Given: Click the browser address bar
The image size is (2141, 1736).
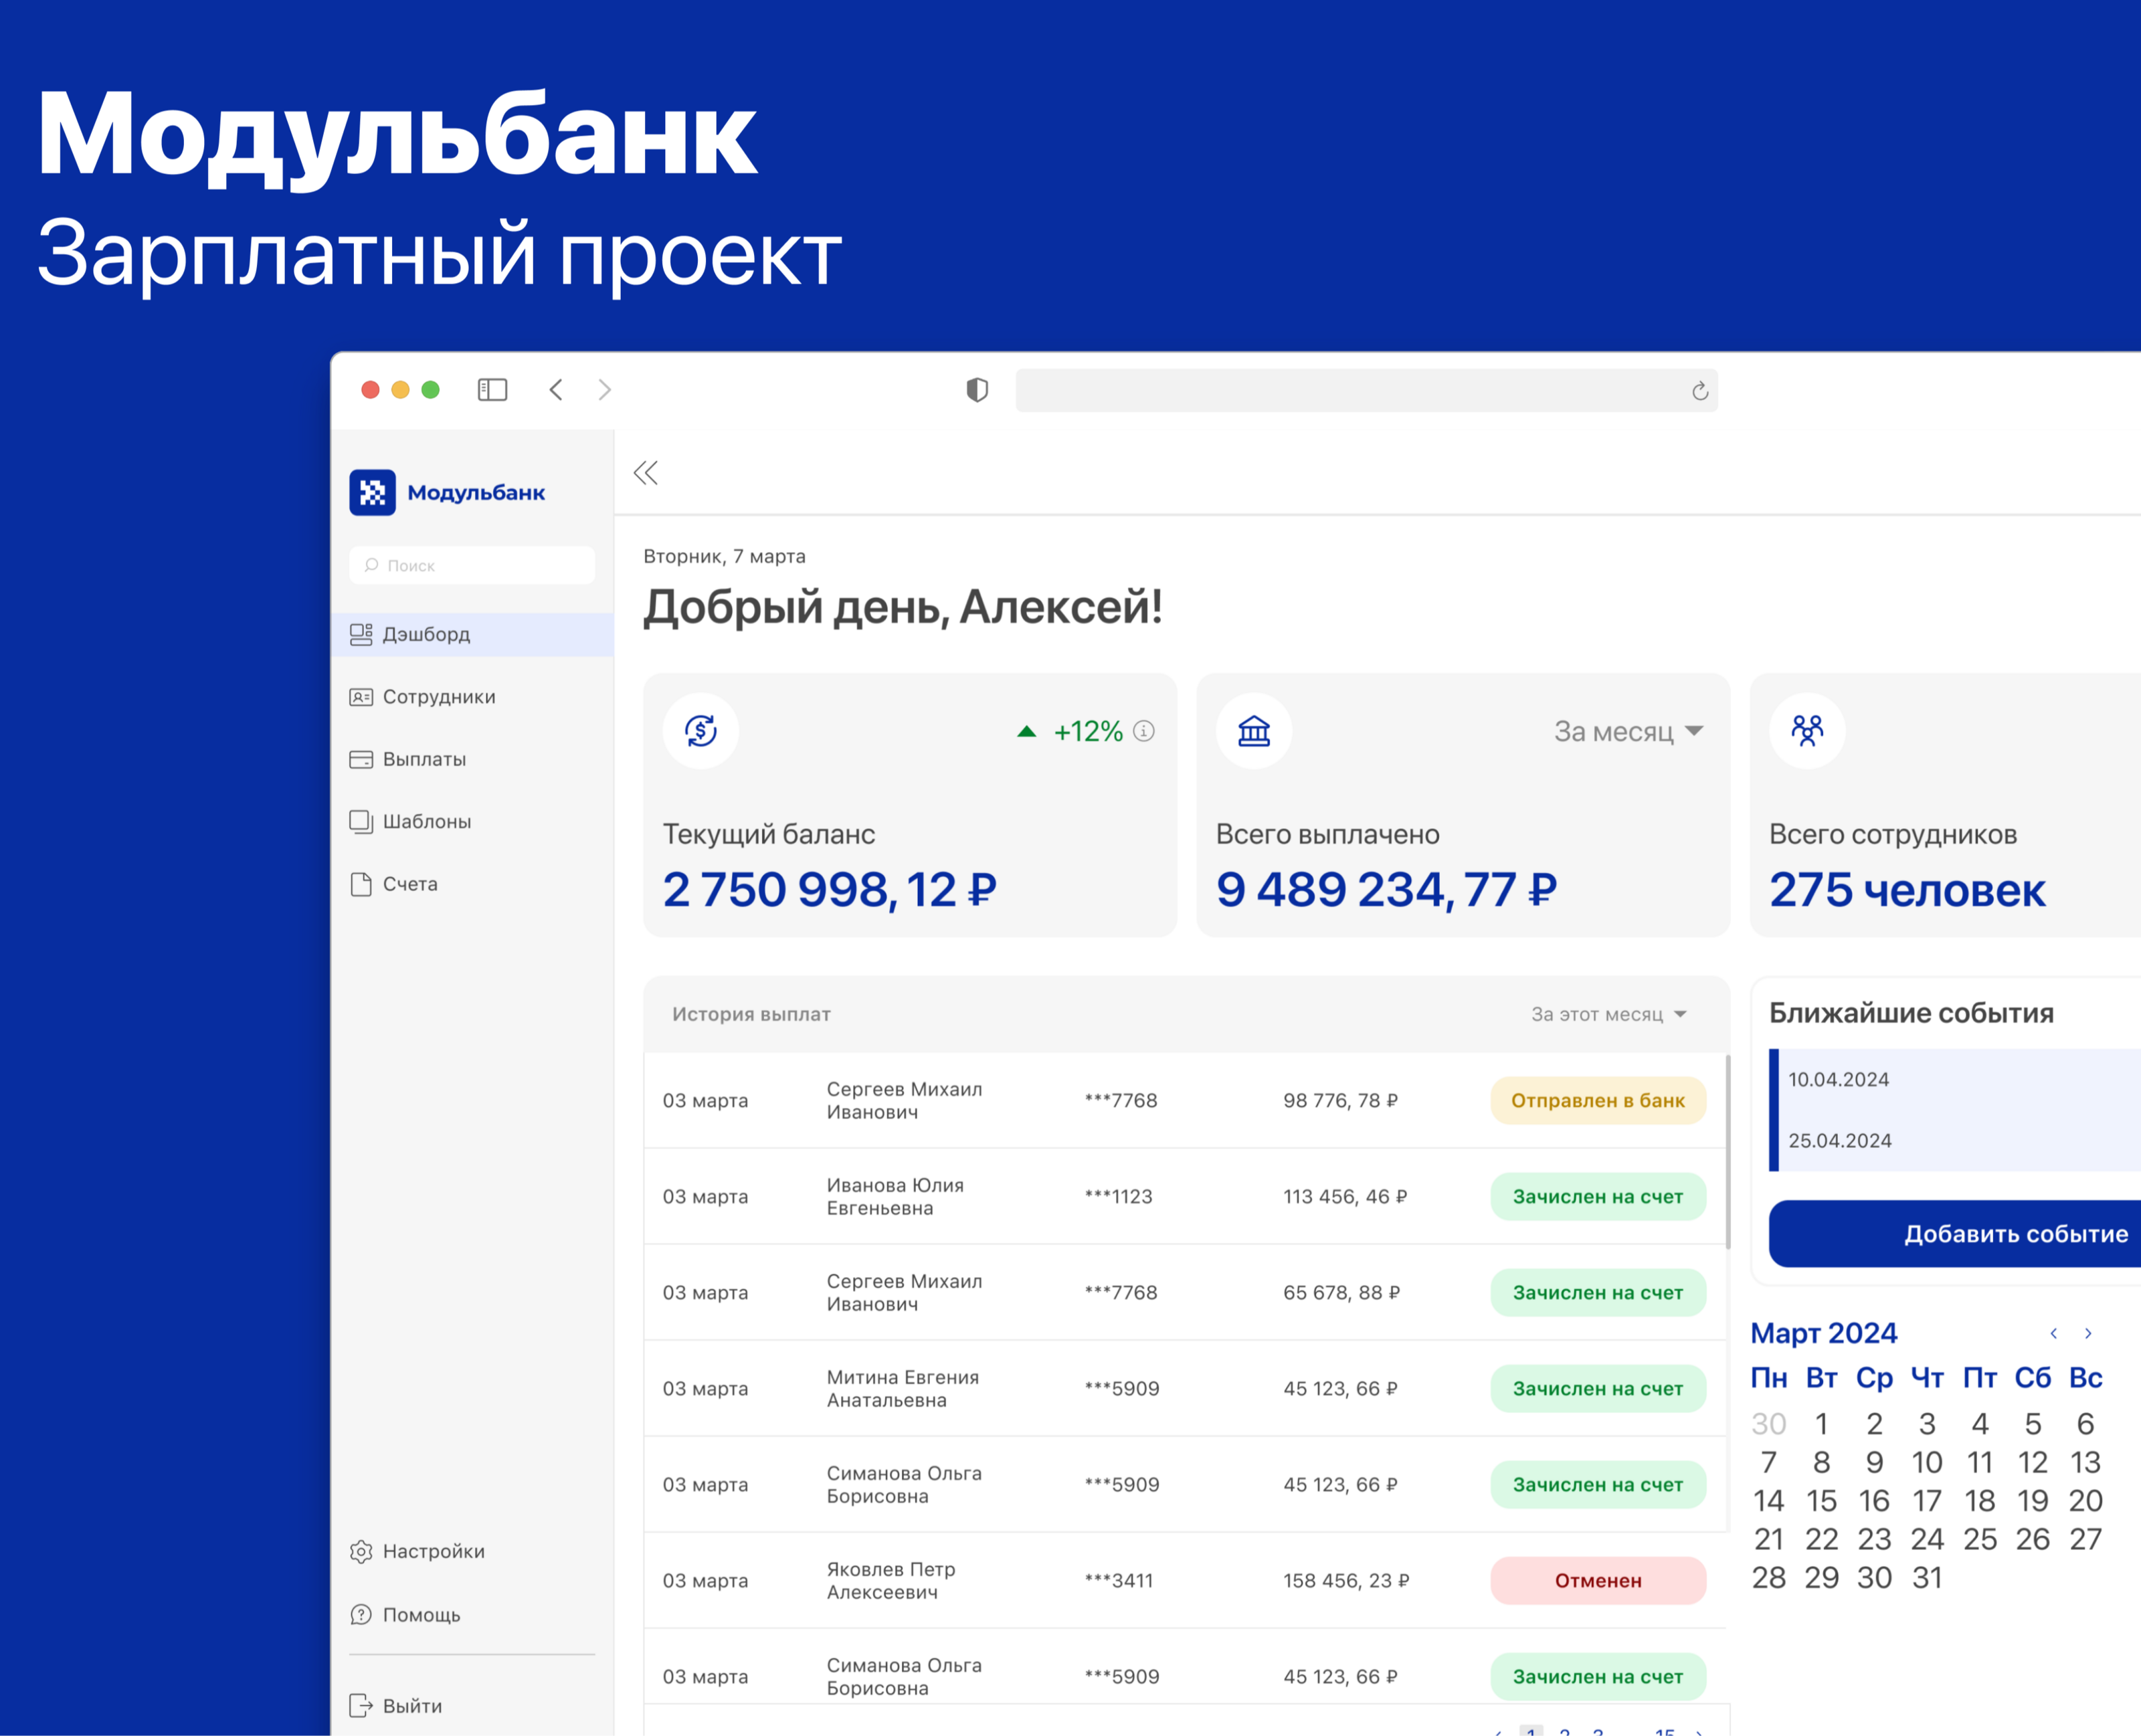Looking at the screenshot, I should pyautogui.click(x=1367, y=390).
